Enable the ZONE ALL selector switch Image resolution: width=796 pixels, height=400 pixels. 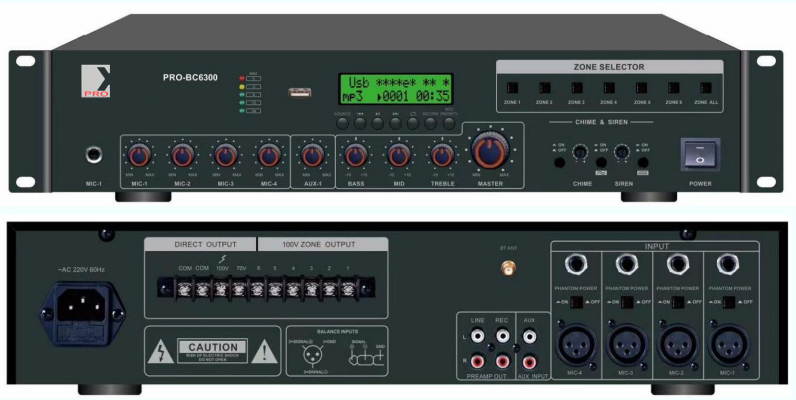[705, 87]
